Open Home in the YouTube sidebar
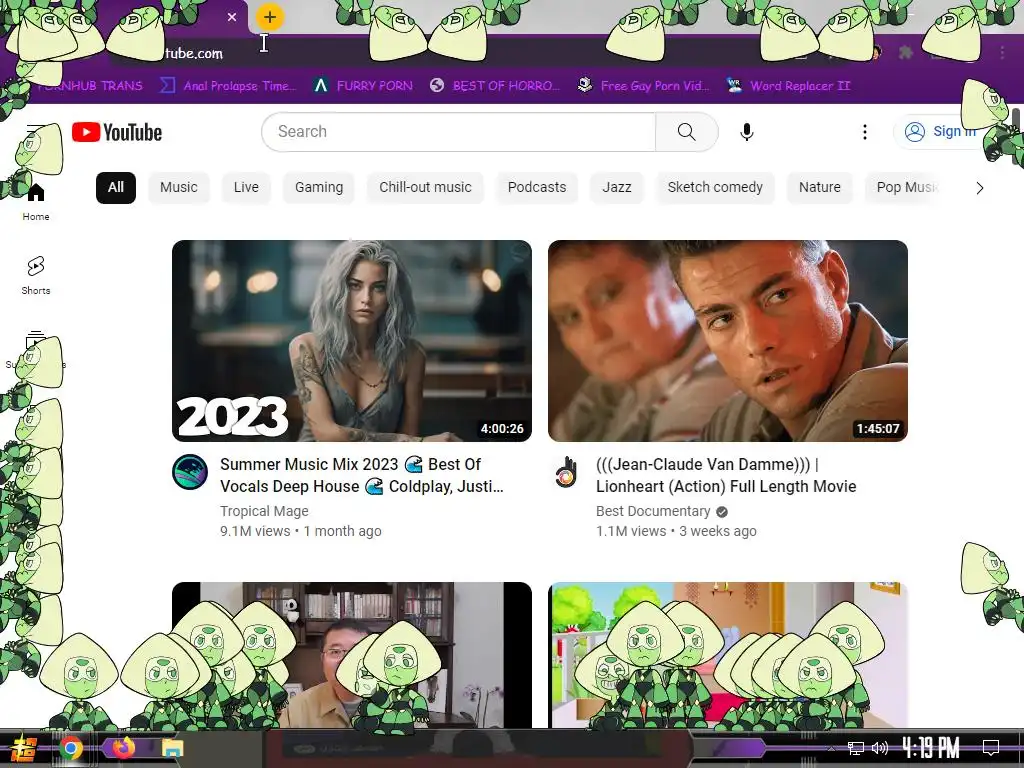Screen dimensions: 1024x768 [x=36, y=202]
